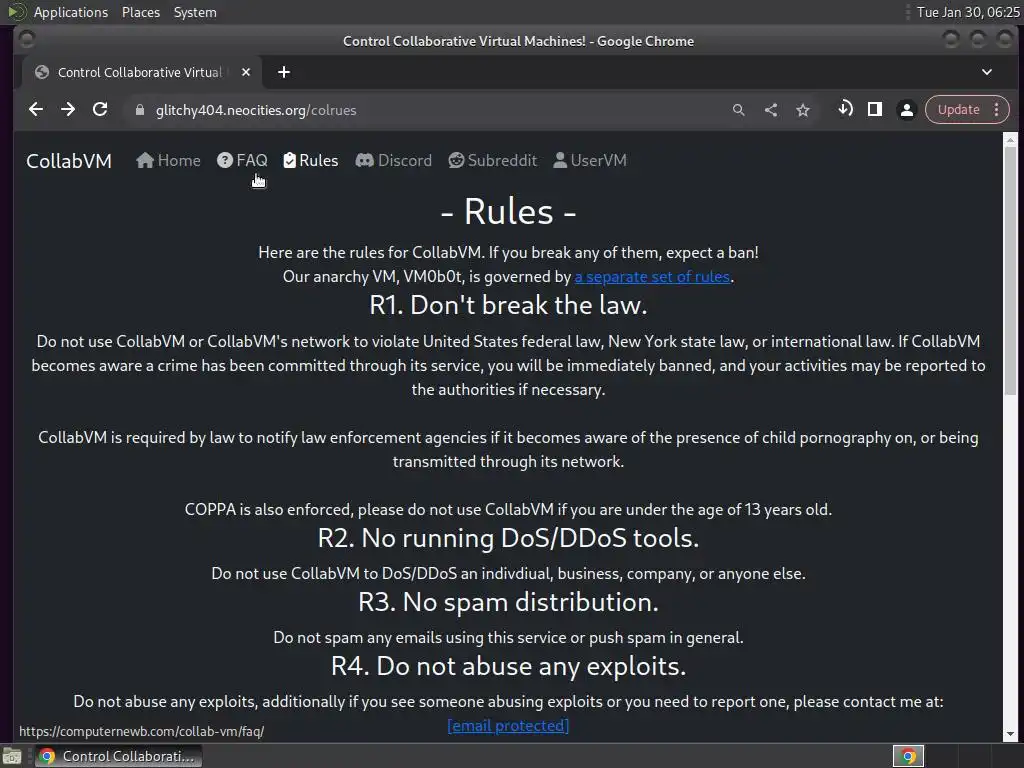Open the Chrome downloads icon
The height and width of the screenshot is (768, 1024).
pyautogui.click(x=845, y=109)
